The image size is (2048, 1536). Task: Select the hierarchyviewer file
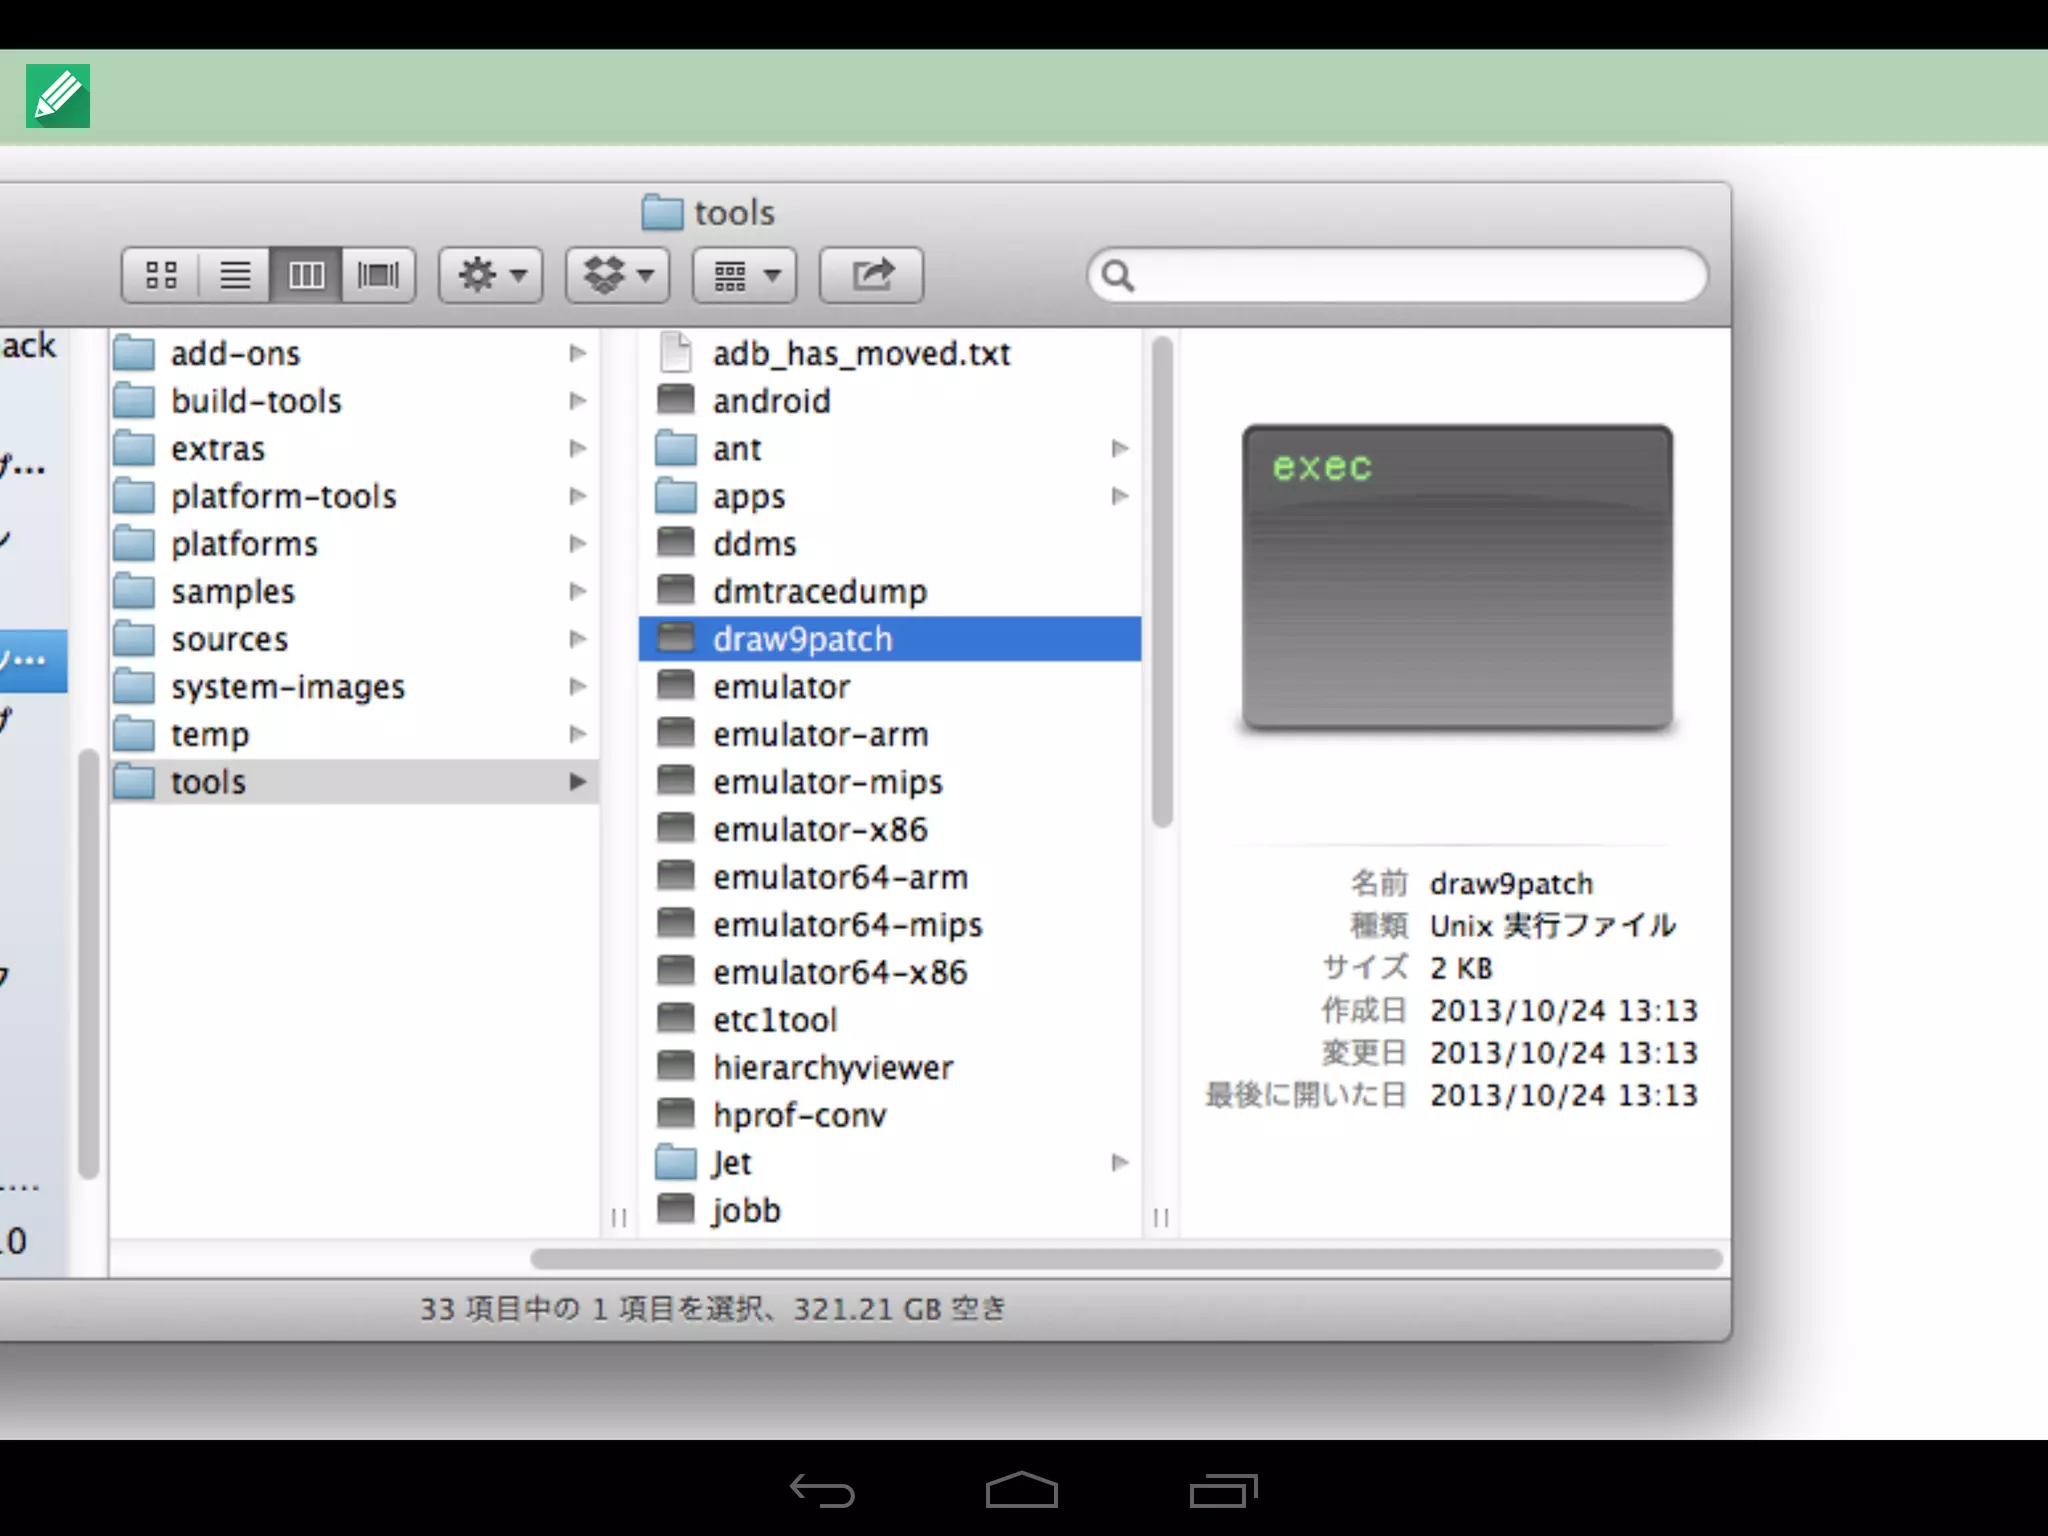(x=832, y=1067)
